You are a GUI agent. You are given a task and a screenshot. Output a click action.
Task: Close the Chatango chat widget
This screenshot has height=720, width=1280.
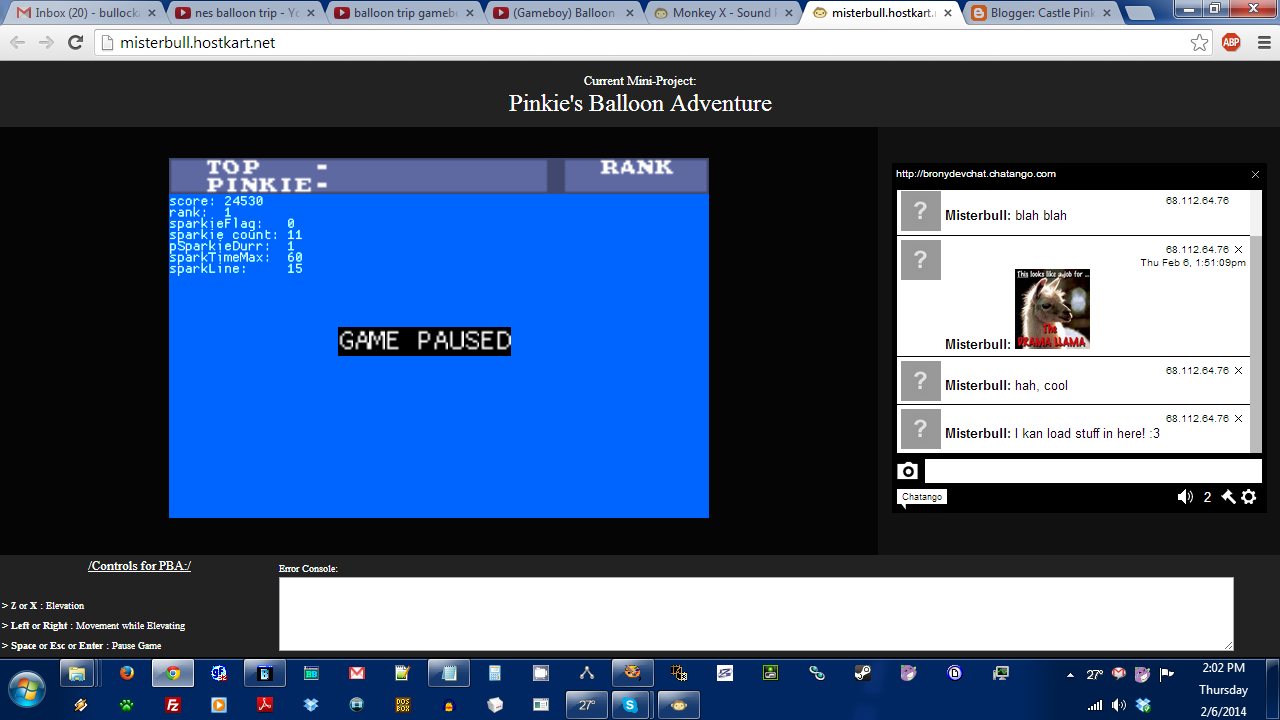(1255, 175)
